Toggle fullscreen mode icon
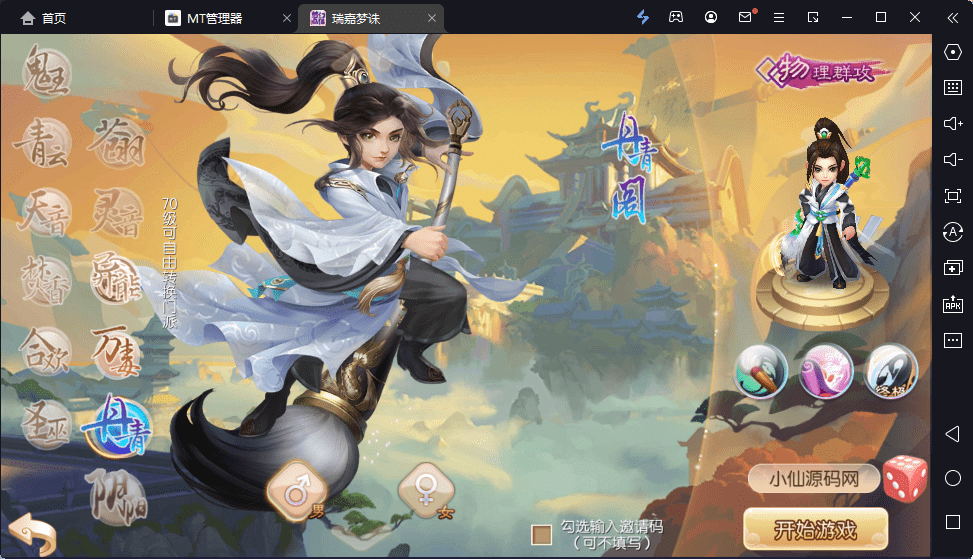Viewport: 973px width, 559px height. click(x=953, y=196)
